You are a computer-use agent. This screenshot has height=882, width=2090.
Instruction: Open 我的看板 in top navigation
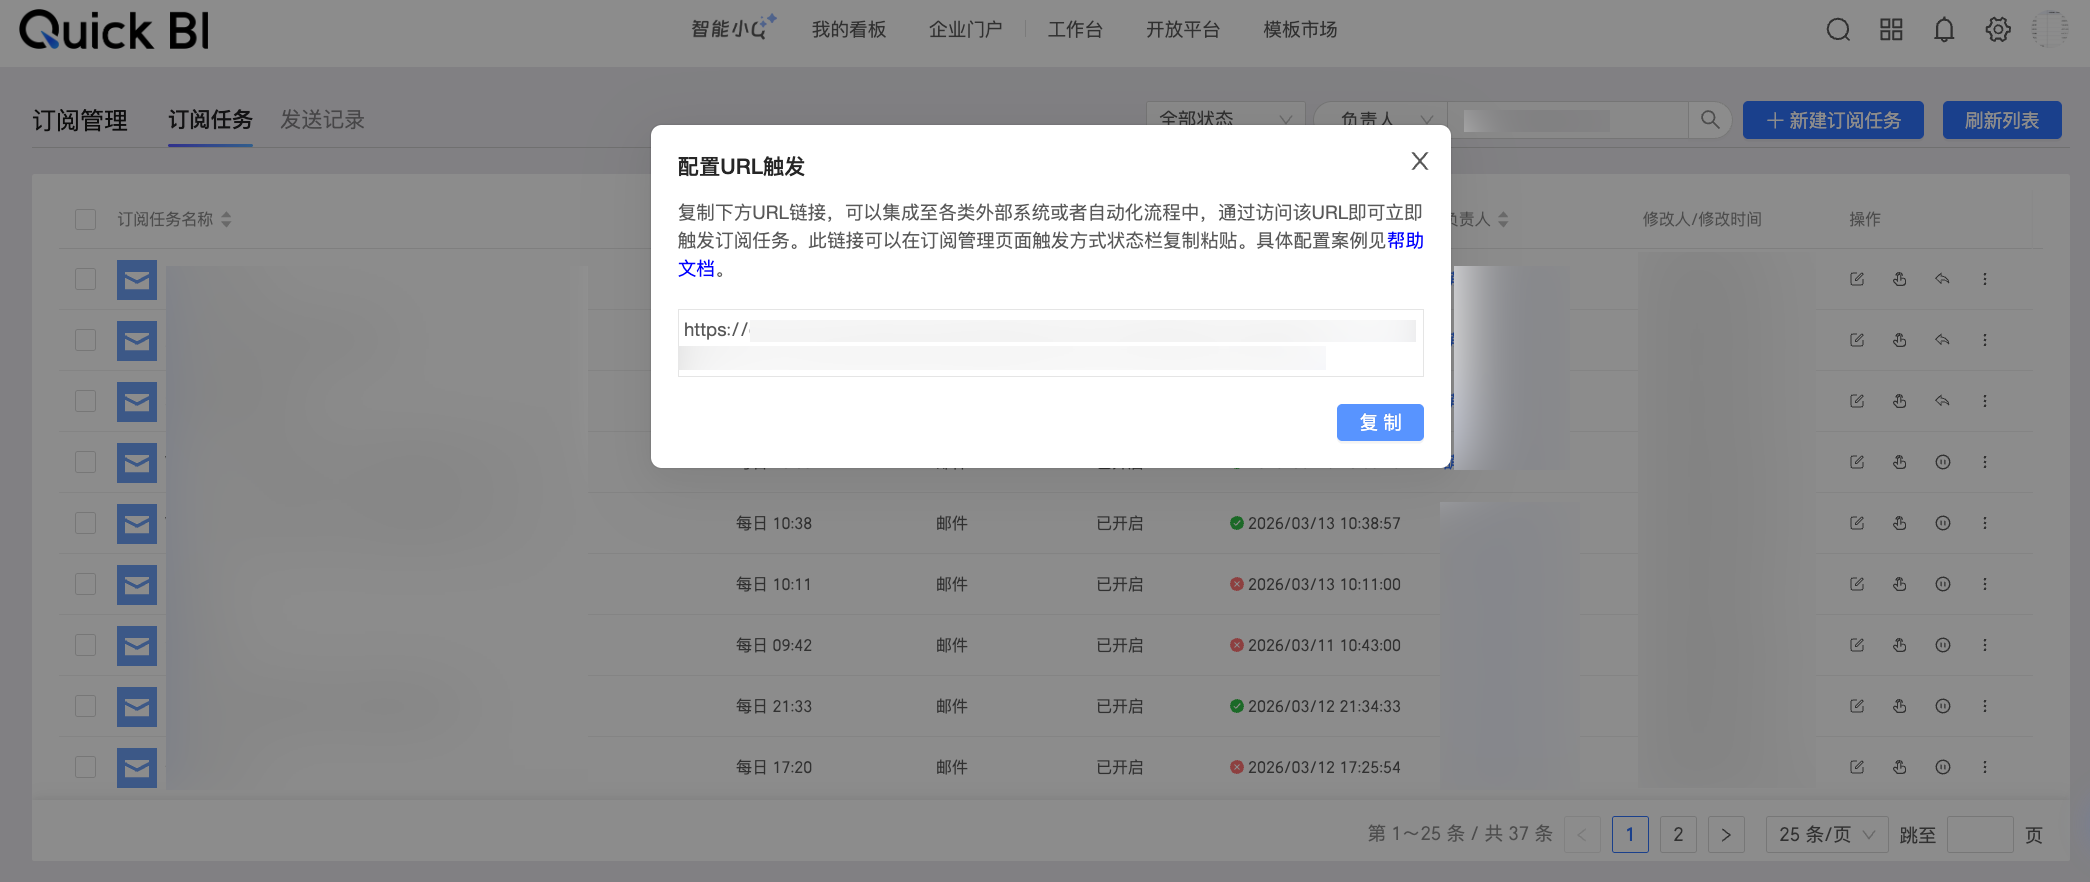tap(849, 29)
